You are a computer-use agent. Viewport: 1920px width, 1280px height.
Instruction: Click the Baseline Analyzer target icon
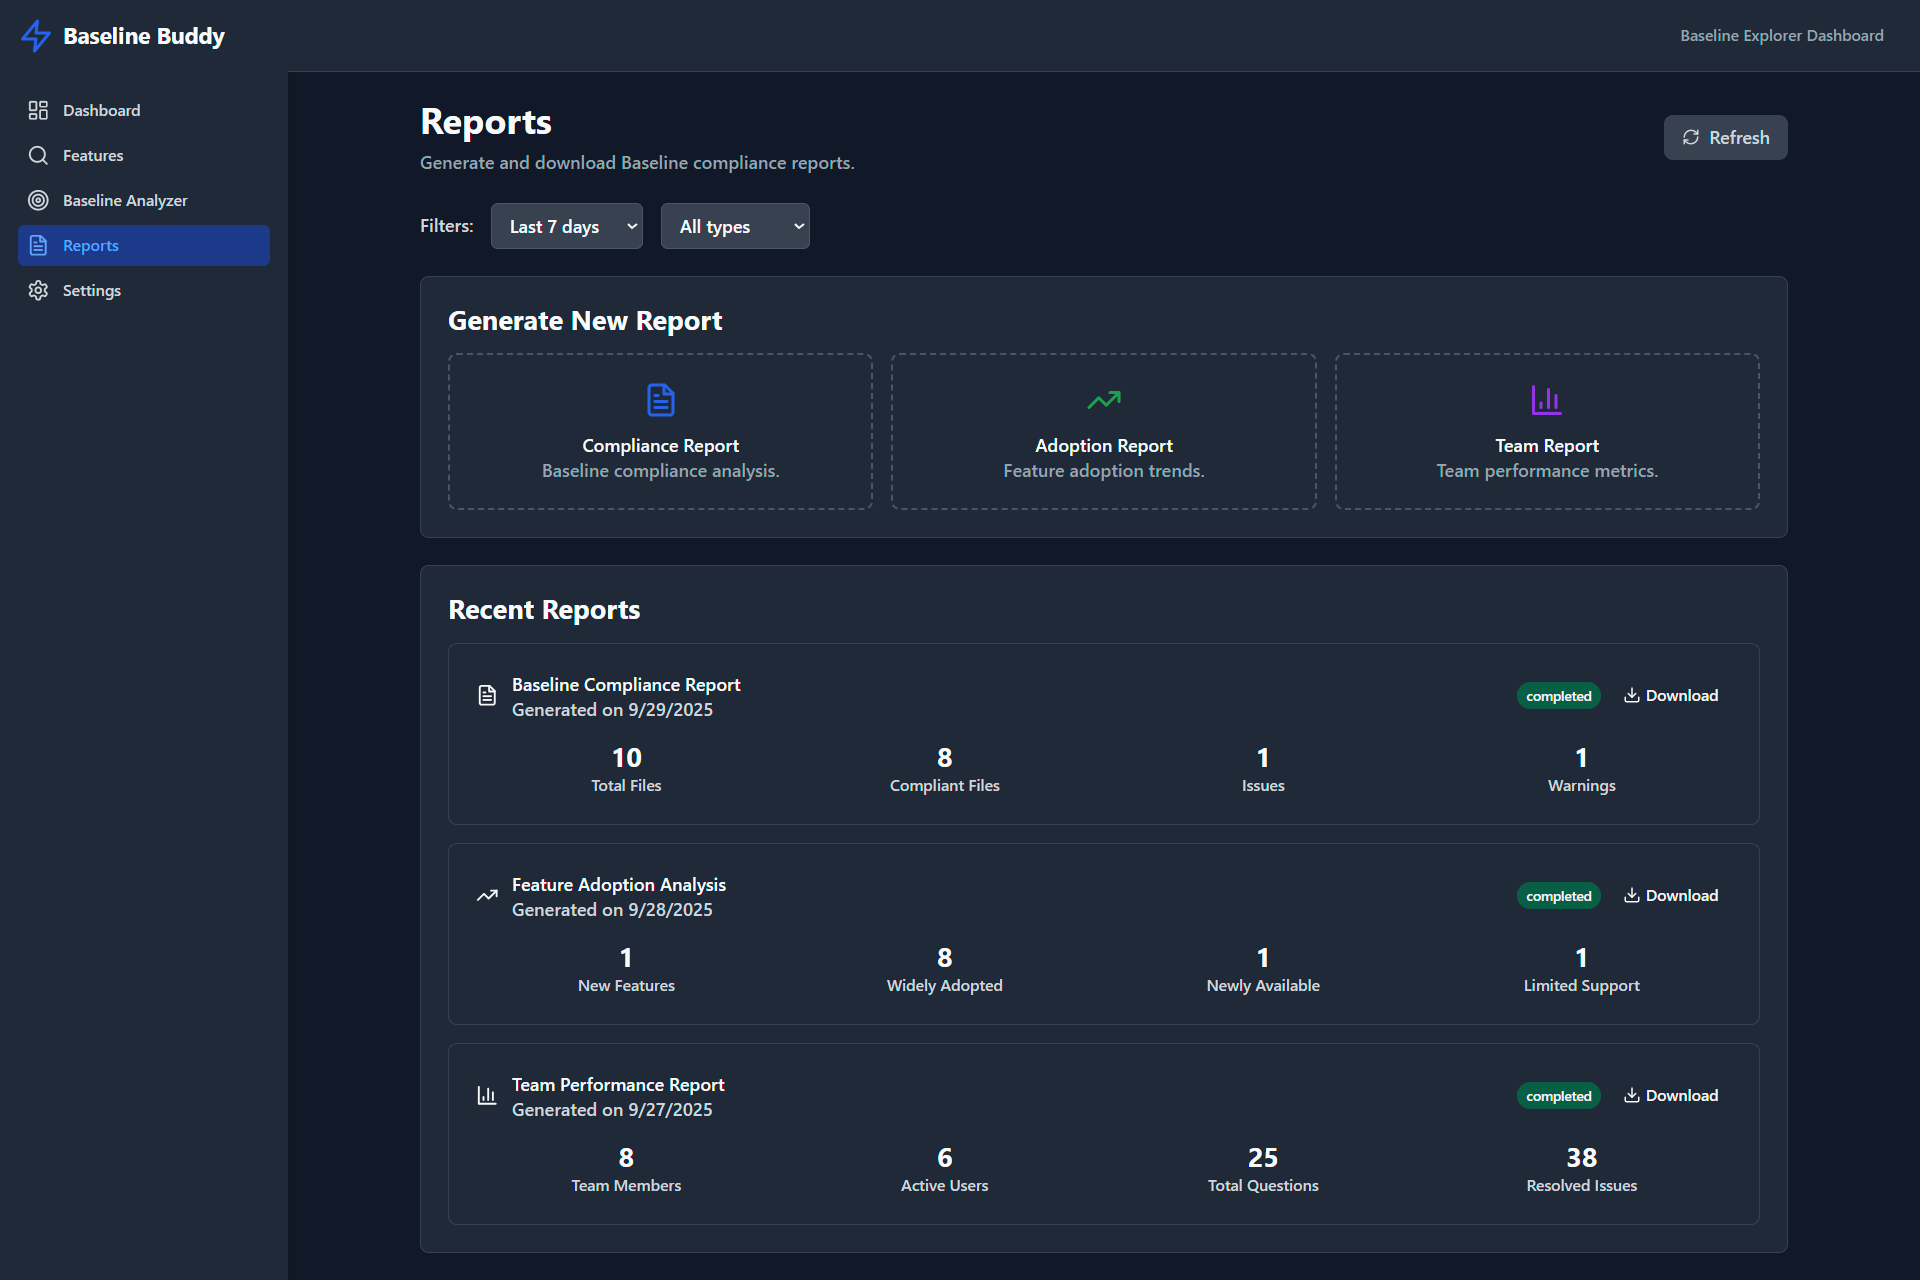point(38,200)
